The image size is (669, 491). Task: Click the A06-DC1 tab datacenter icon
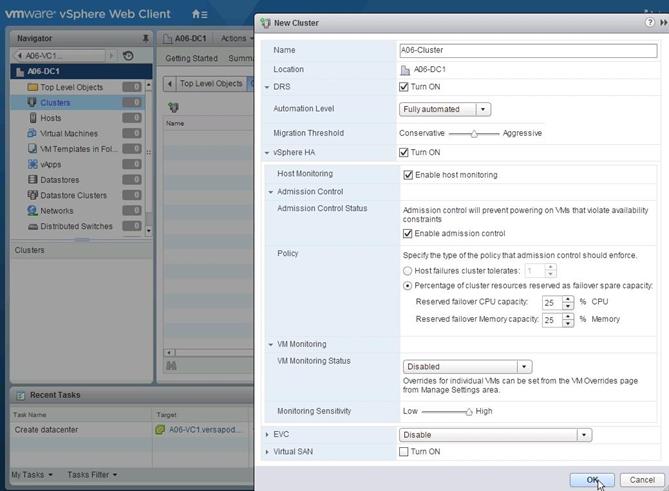click(167, 39)
